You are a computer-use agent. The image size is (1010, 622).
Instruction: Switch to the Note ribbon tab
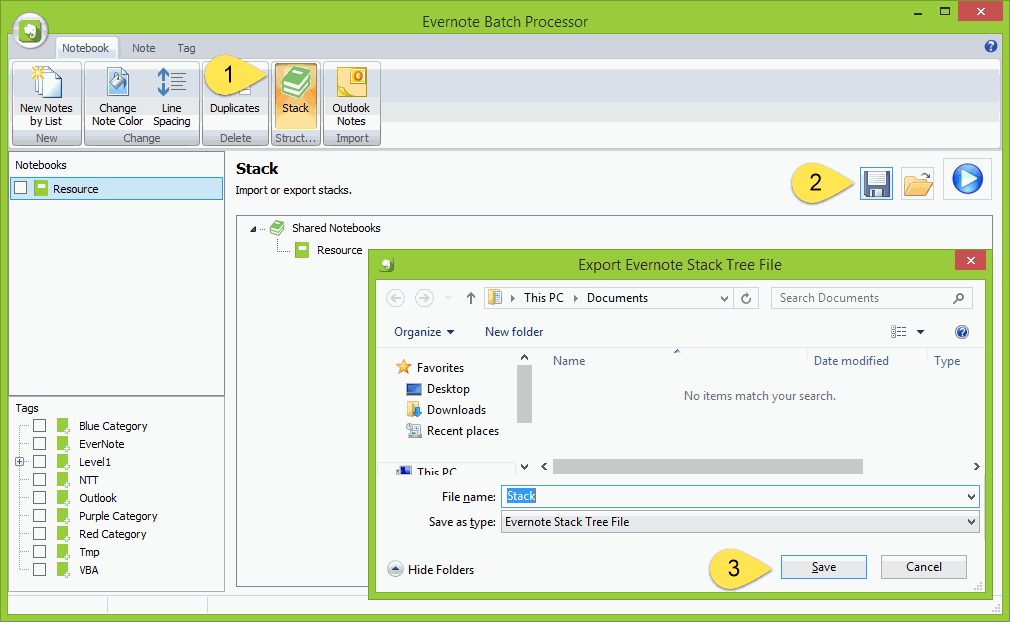point(144,48)
